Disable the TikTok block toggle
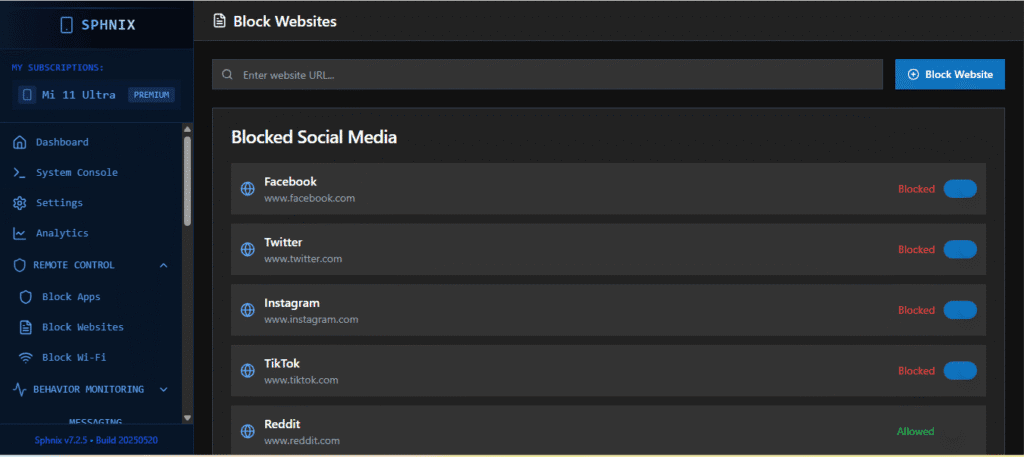The width and height of the screenshot is (1024, 457). pyautogui.click(x=960, y=371)
